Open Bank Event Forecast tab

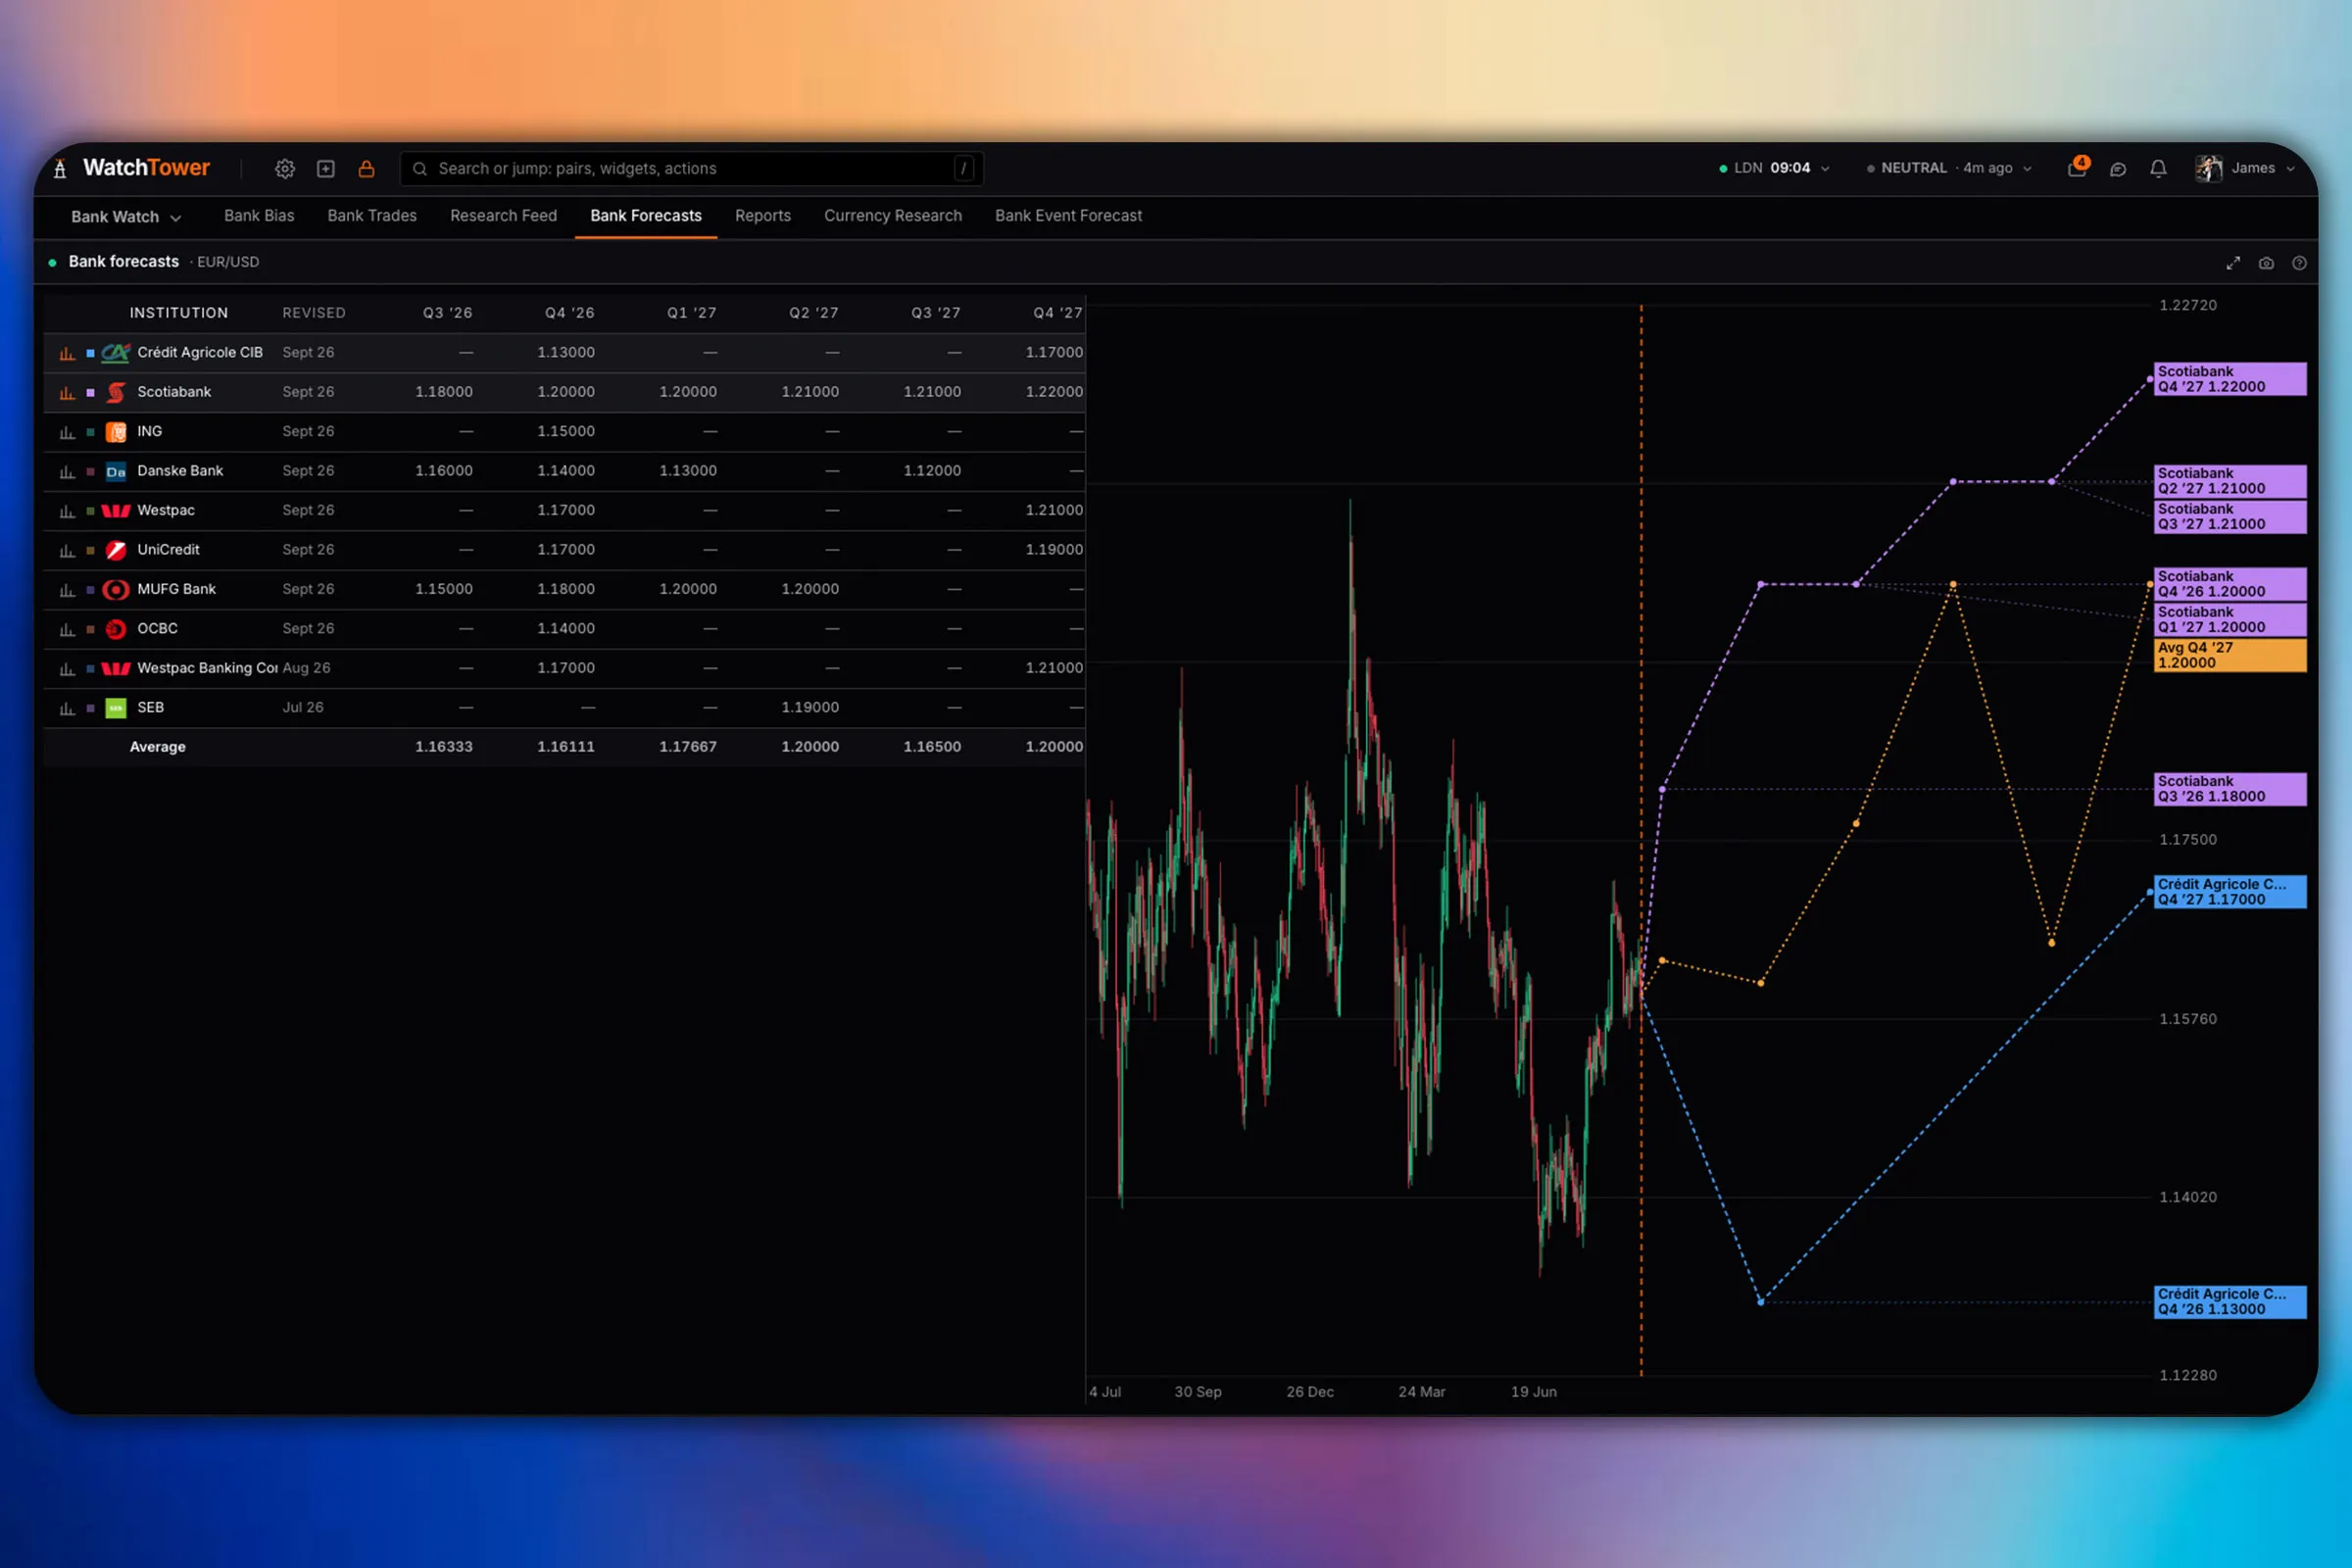tap(1068, 216)
